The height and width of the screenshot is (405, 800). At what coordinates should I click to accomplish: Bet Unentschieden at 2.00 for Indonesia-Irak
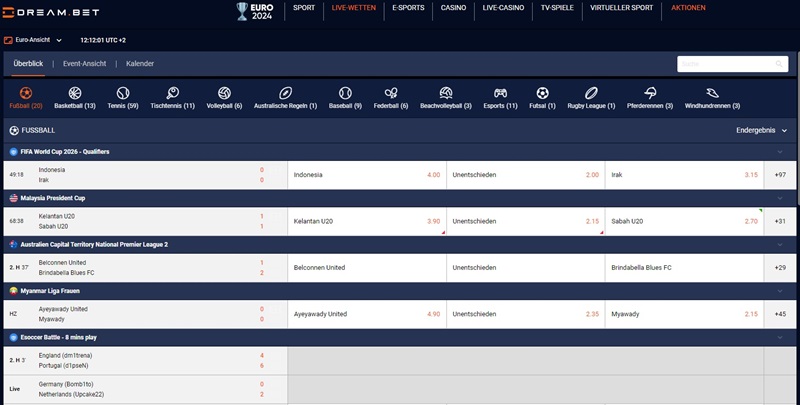(526, 175)
